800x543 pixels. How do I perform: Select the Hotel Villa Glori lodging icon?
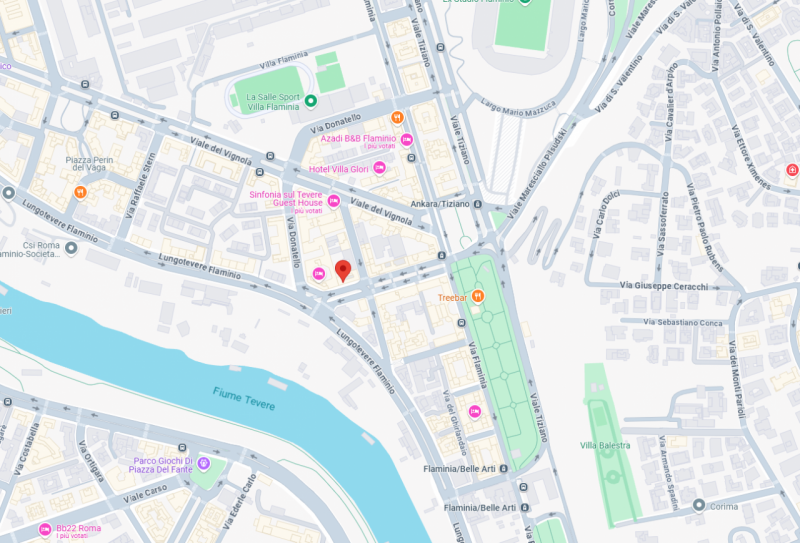[x=380, y=167]
